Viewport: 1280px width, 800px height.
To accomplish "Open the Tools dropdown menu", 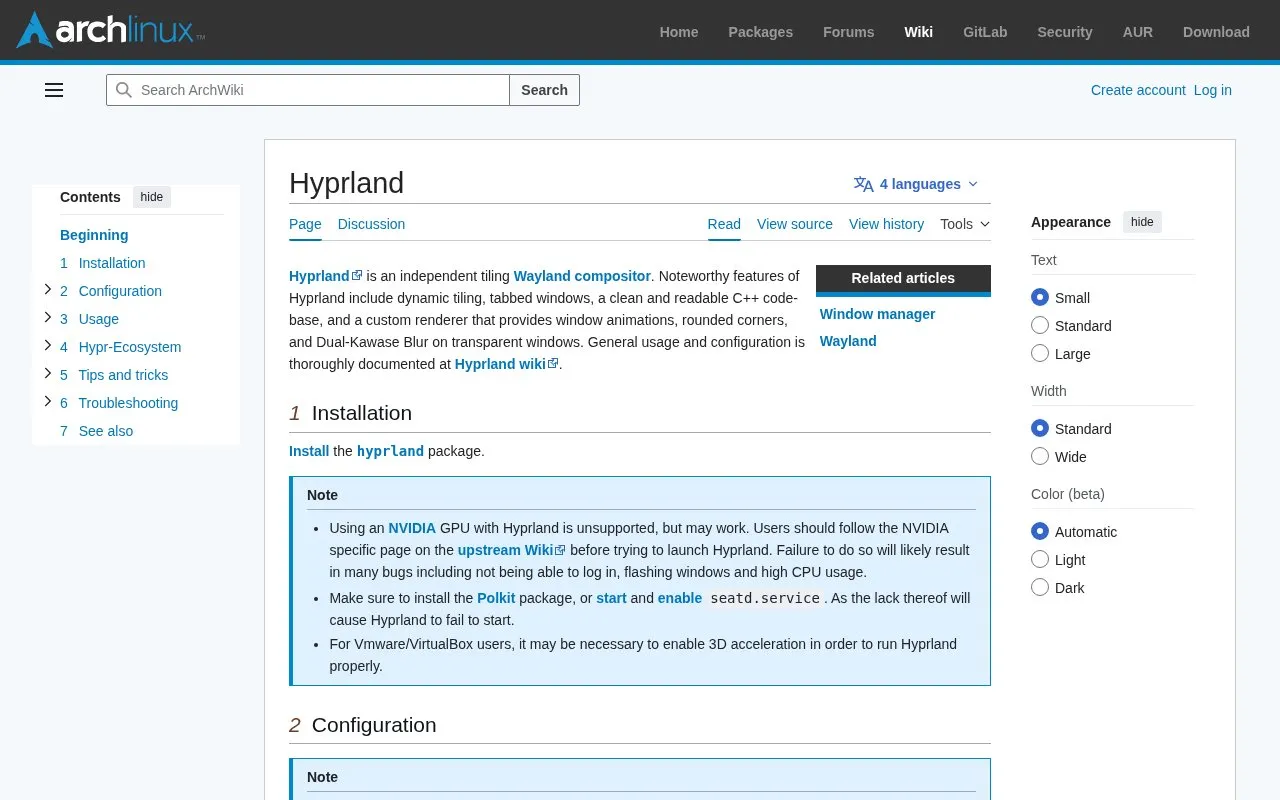I will point(965,224).
